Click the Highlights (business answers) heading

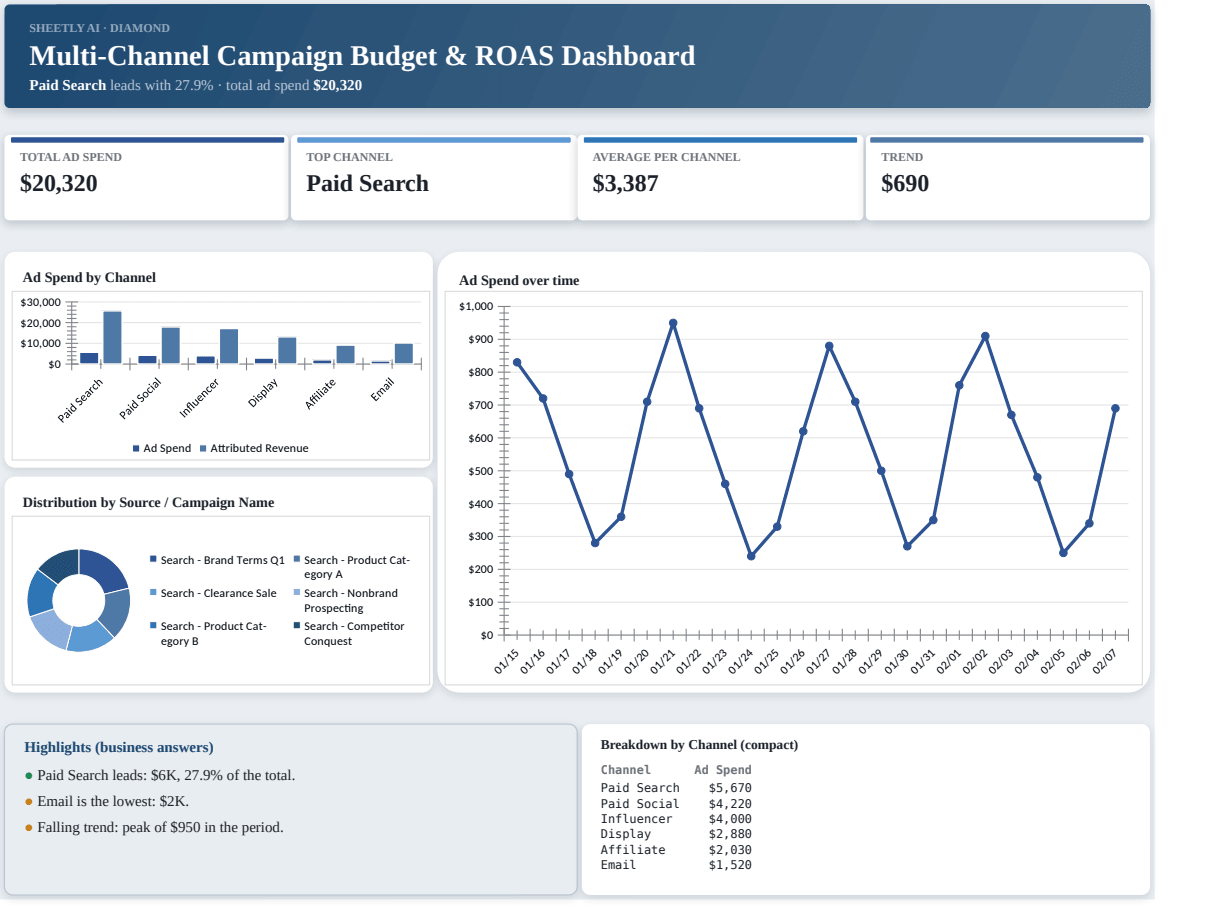tap(119, 747)
